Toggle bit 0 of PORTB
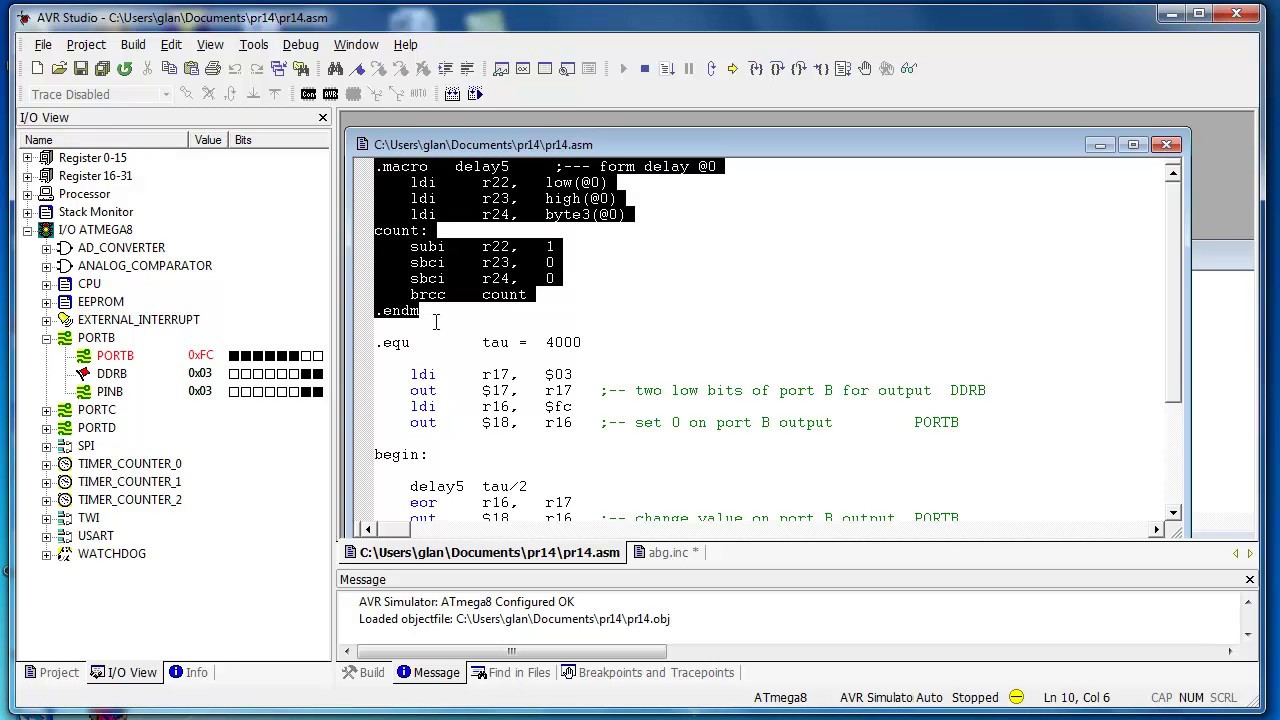Image resolution: width=1280 pixels, height=720 pixels. 318,356
